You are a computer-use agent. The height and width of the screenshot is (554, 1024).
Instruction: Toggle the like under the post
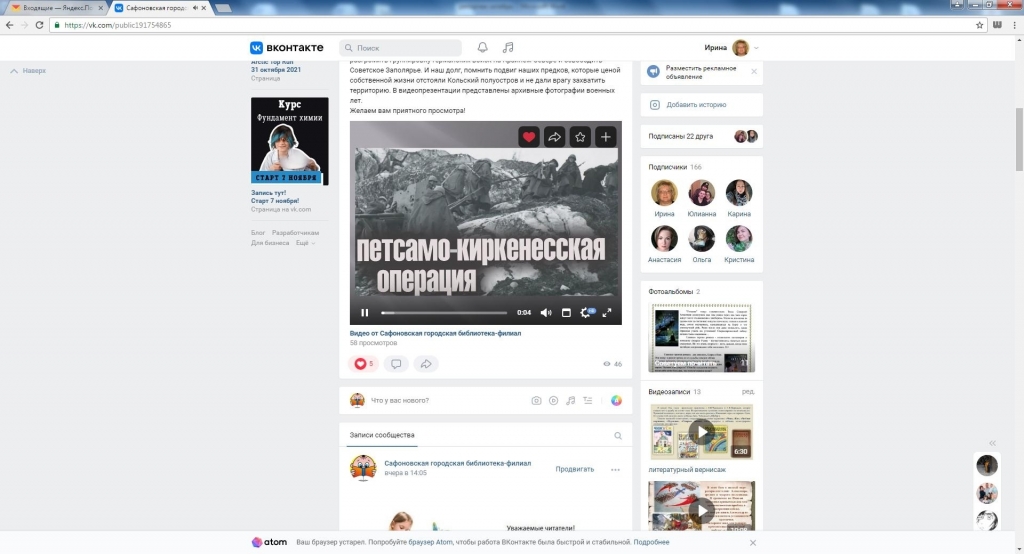click(x=364, y=364)
